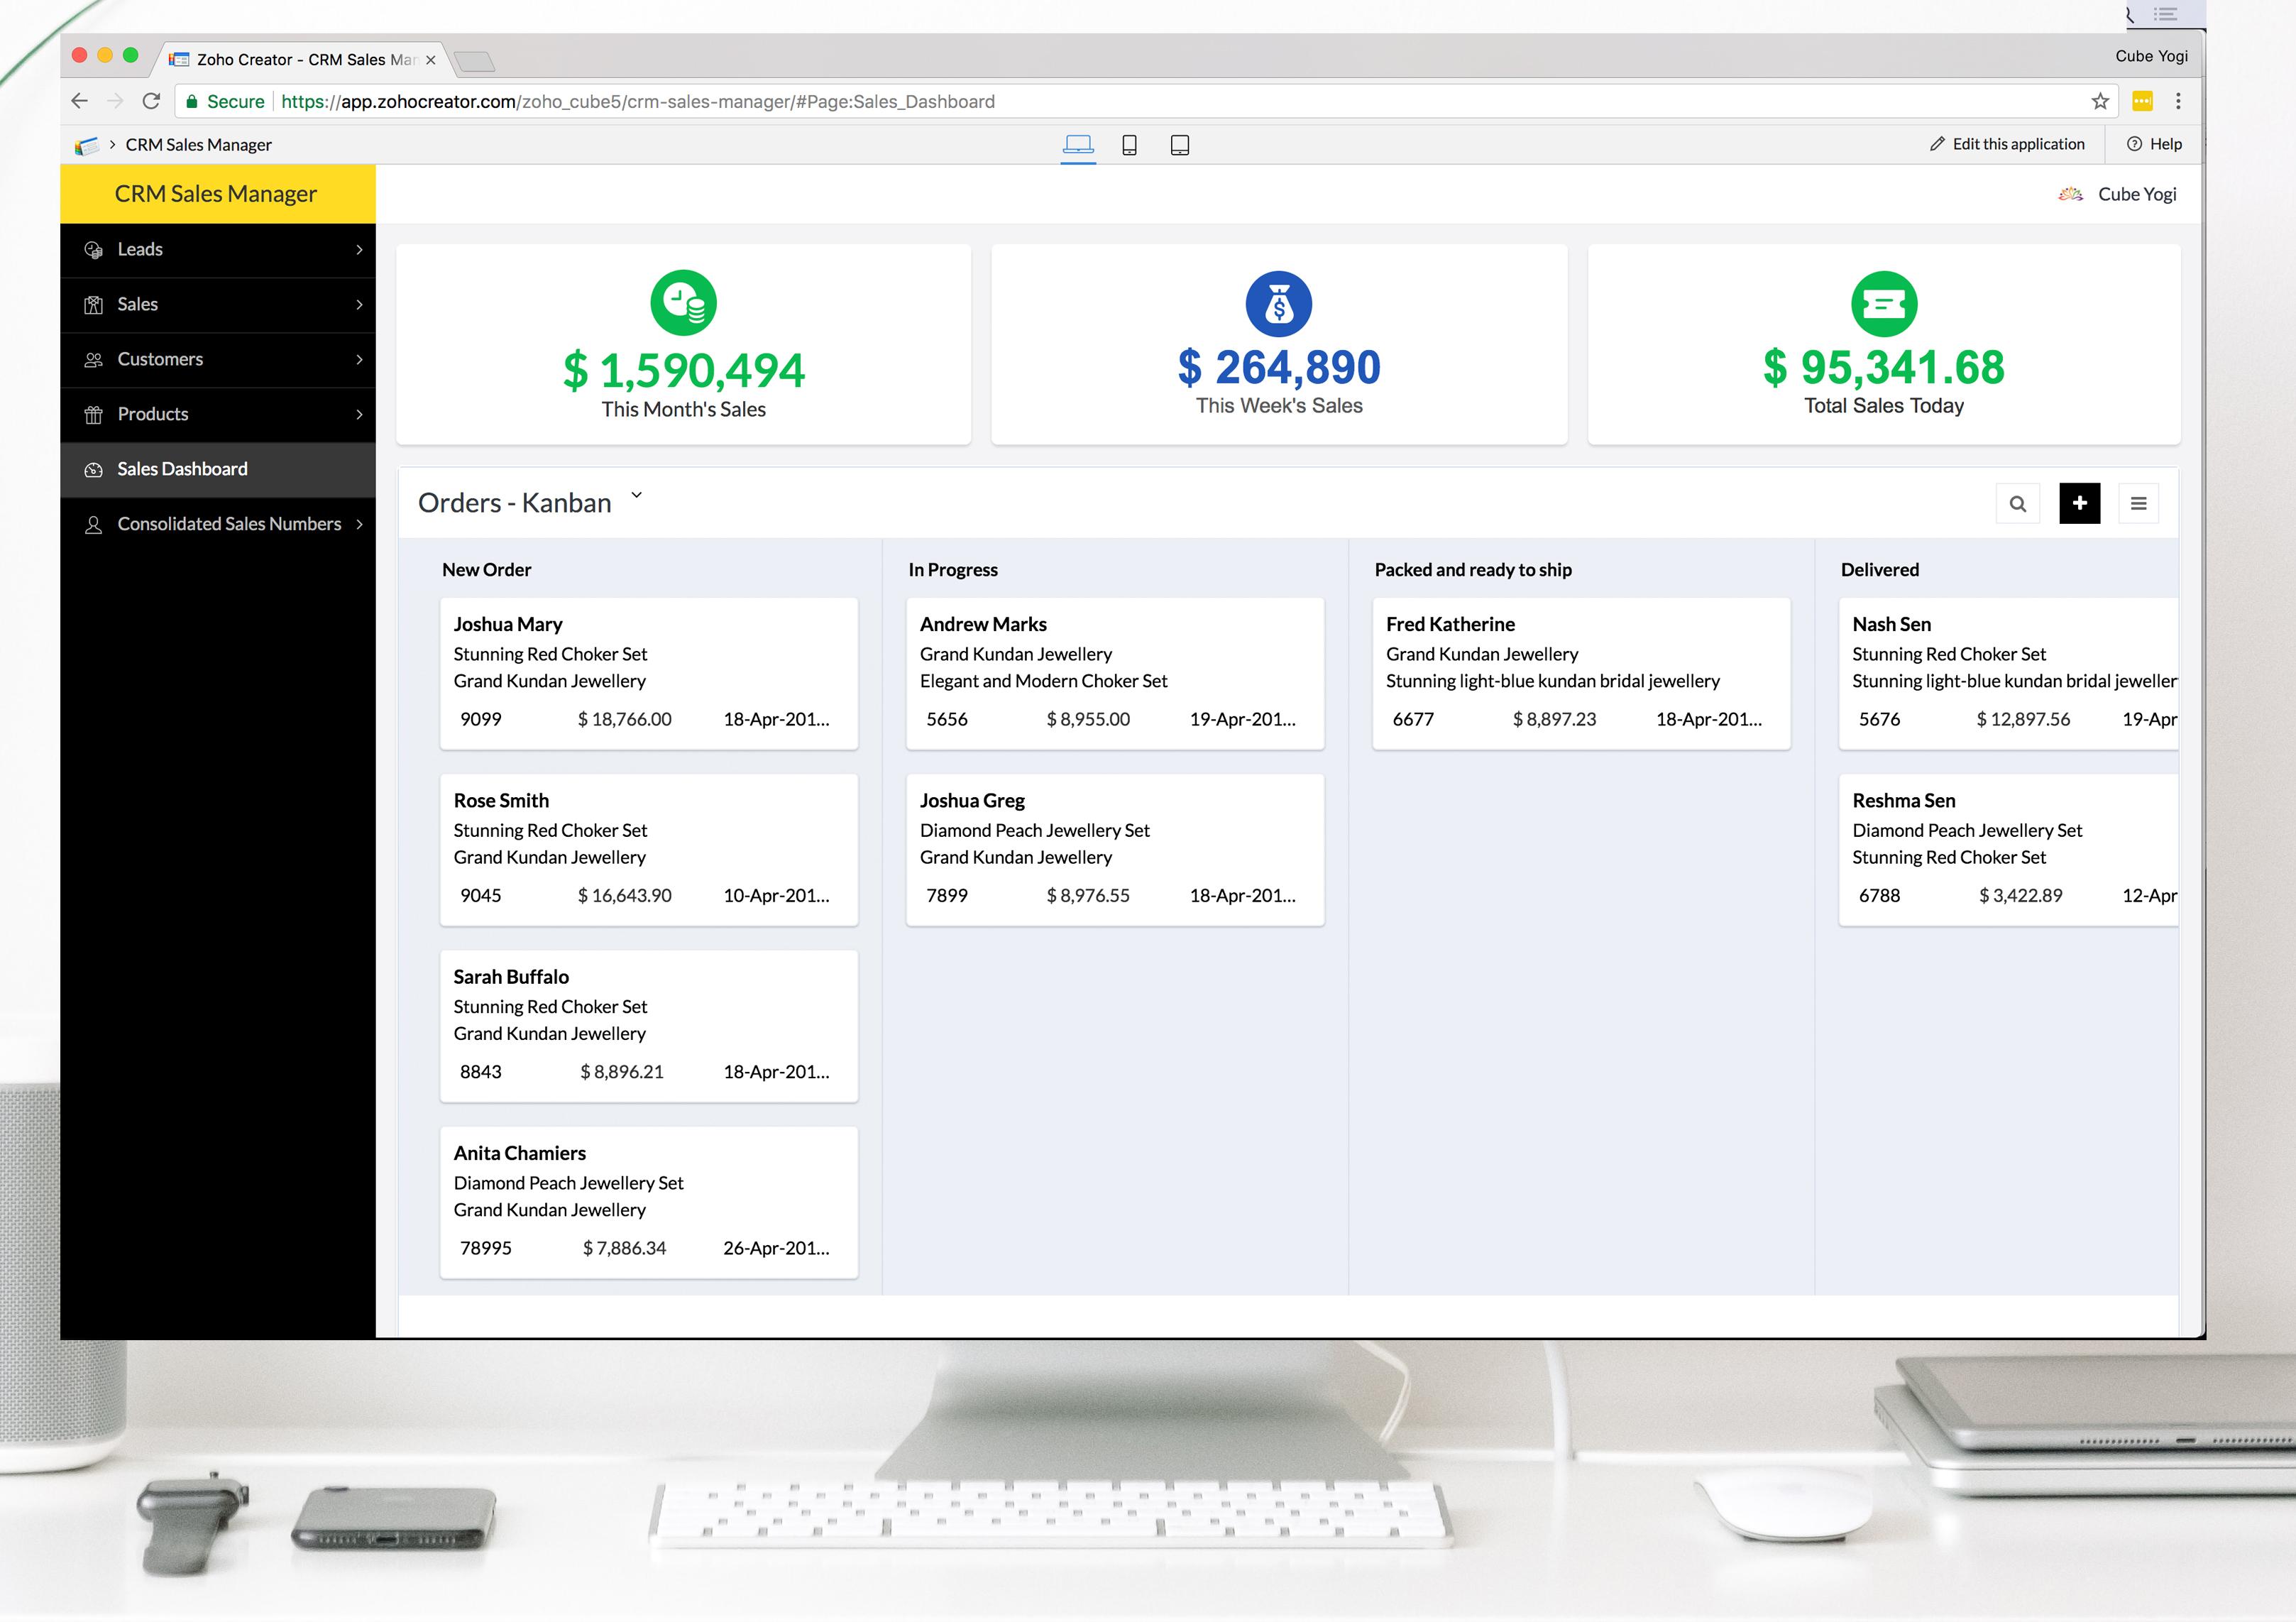Image resolution: width=2296 pixels, height=1622 pixels.
Task: Click the In Progress column heading
Action: (953, 570)
